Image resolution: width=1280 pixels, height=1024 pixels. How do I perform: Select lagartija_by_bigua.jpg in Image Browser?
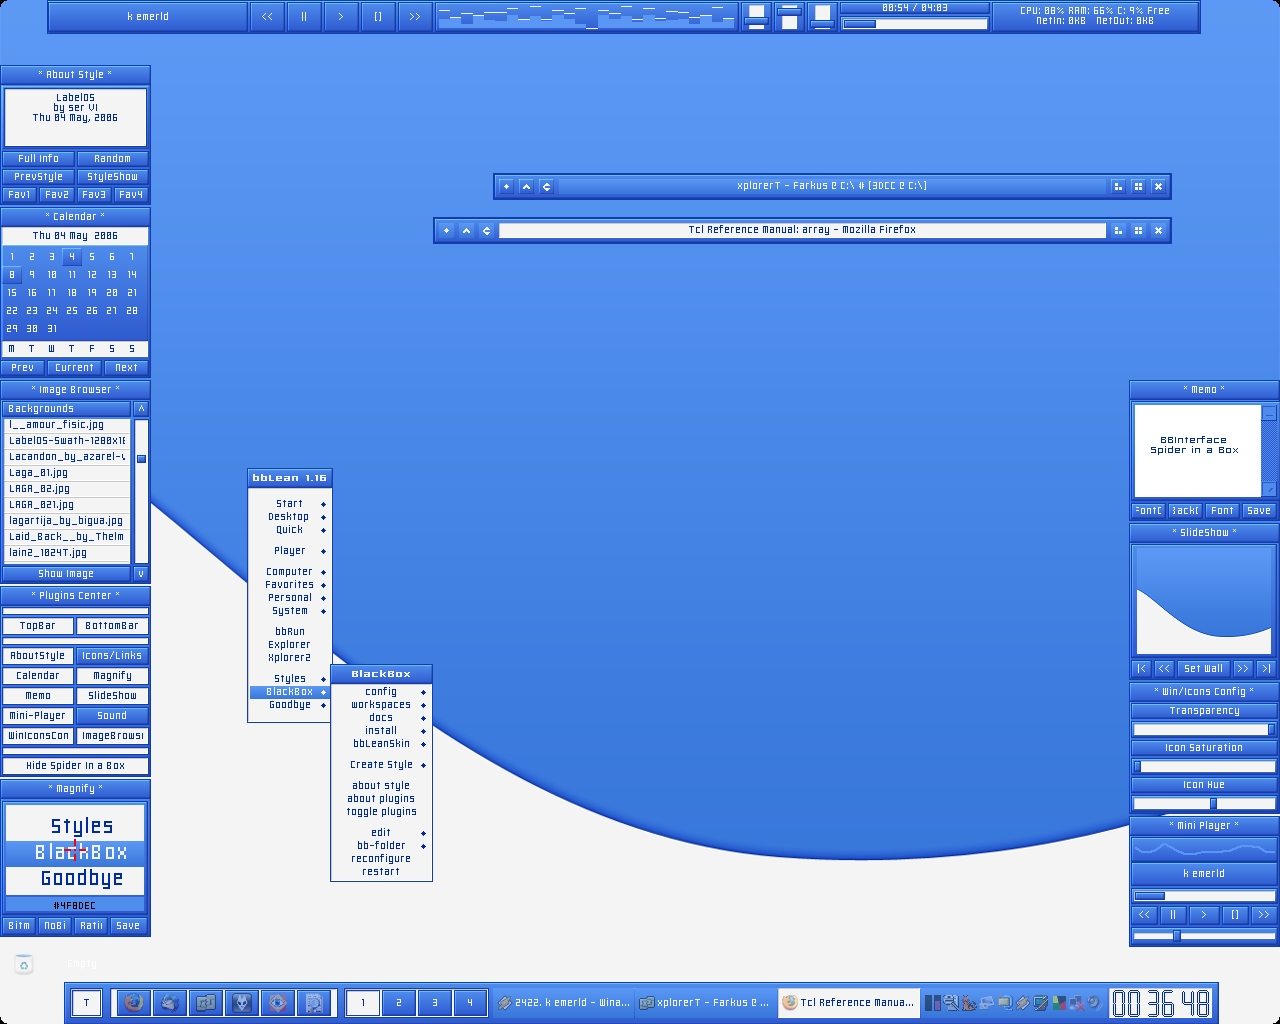coord(66,521)
